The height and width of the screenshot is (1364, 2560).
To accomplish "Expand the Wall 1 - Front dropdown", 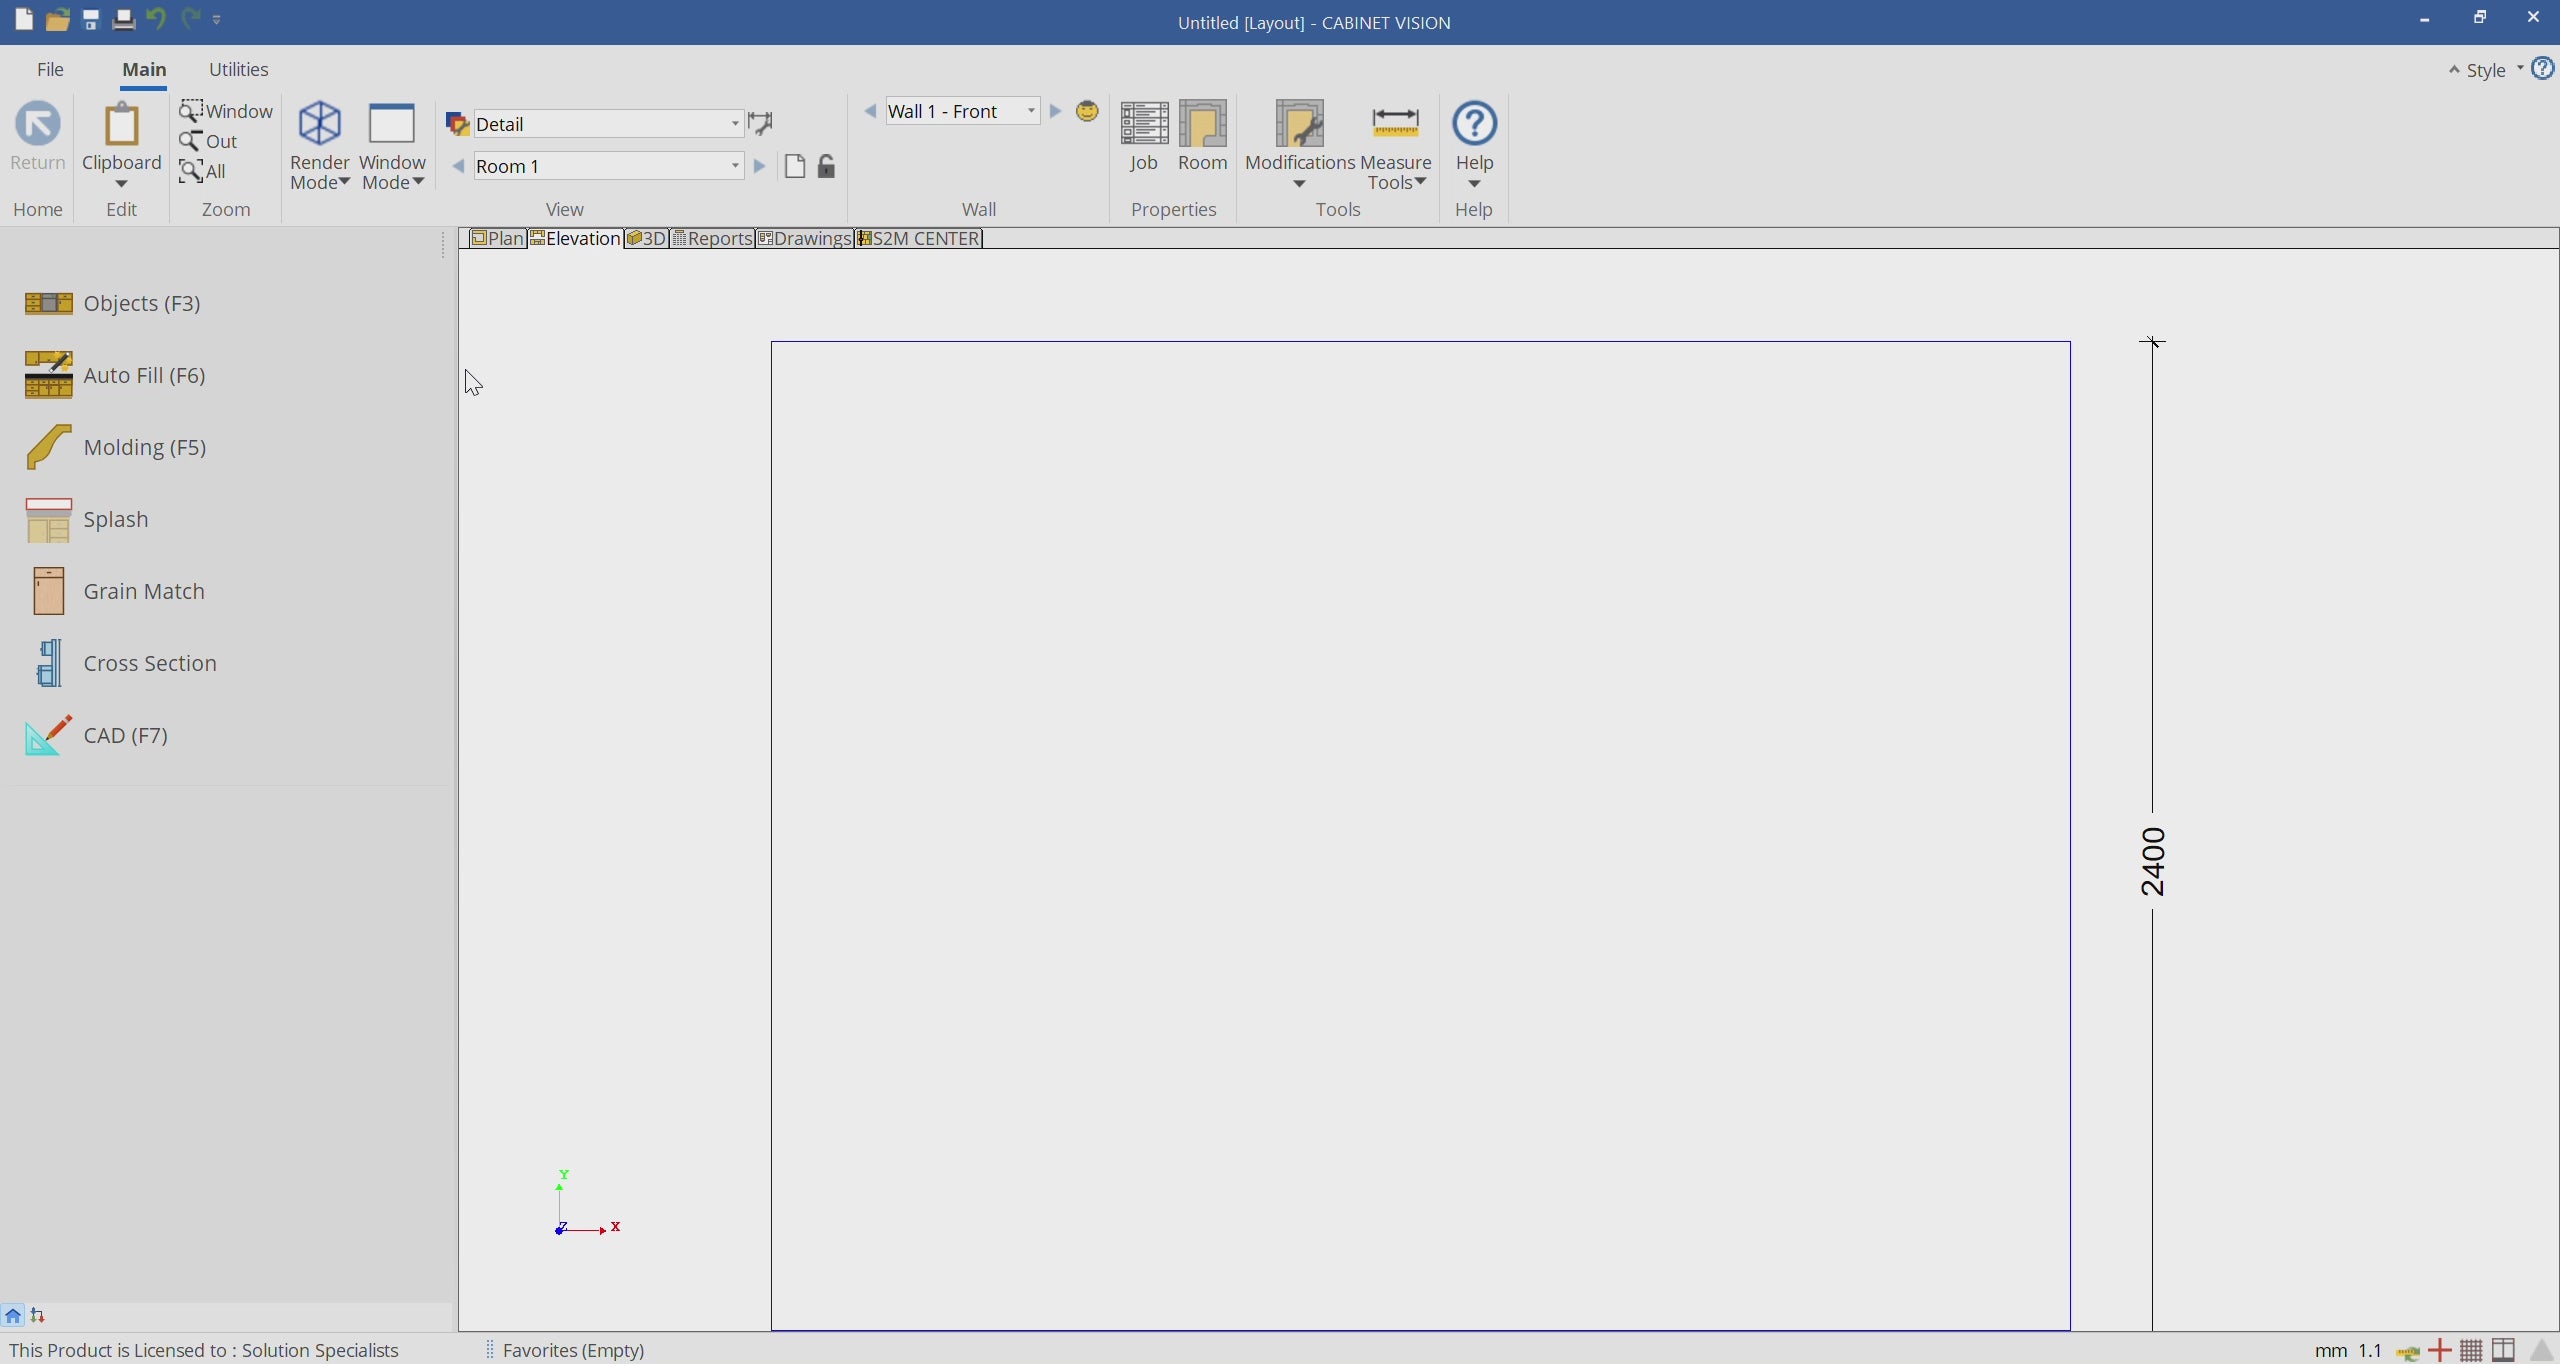I will coord(1031,111).
